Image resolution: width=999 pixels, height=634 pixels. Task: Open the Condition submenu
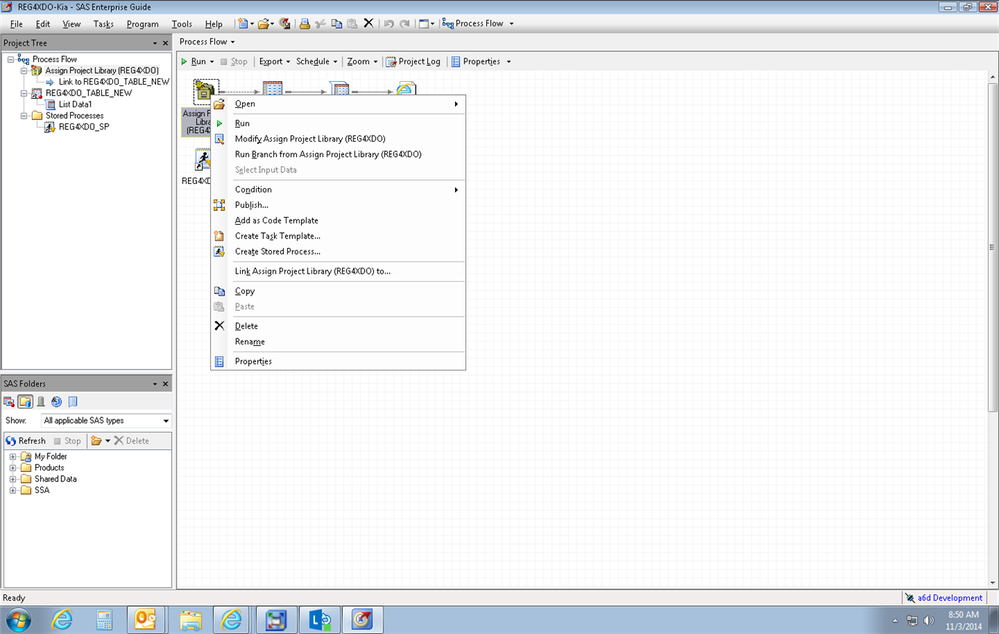338,190
